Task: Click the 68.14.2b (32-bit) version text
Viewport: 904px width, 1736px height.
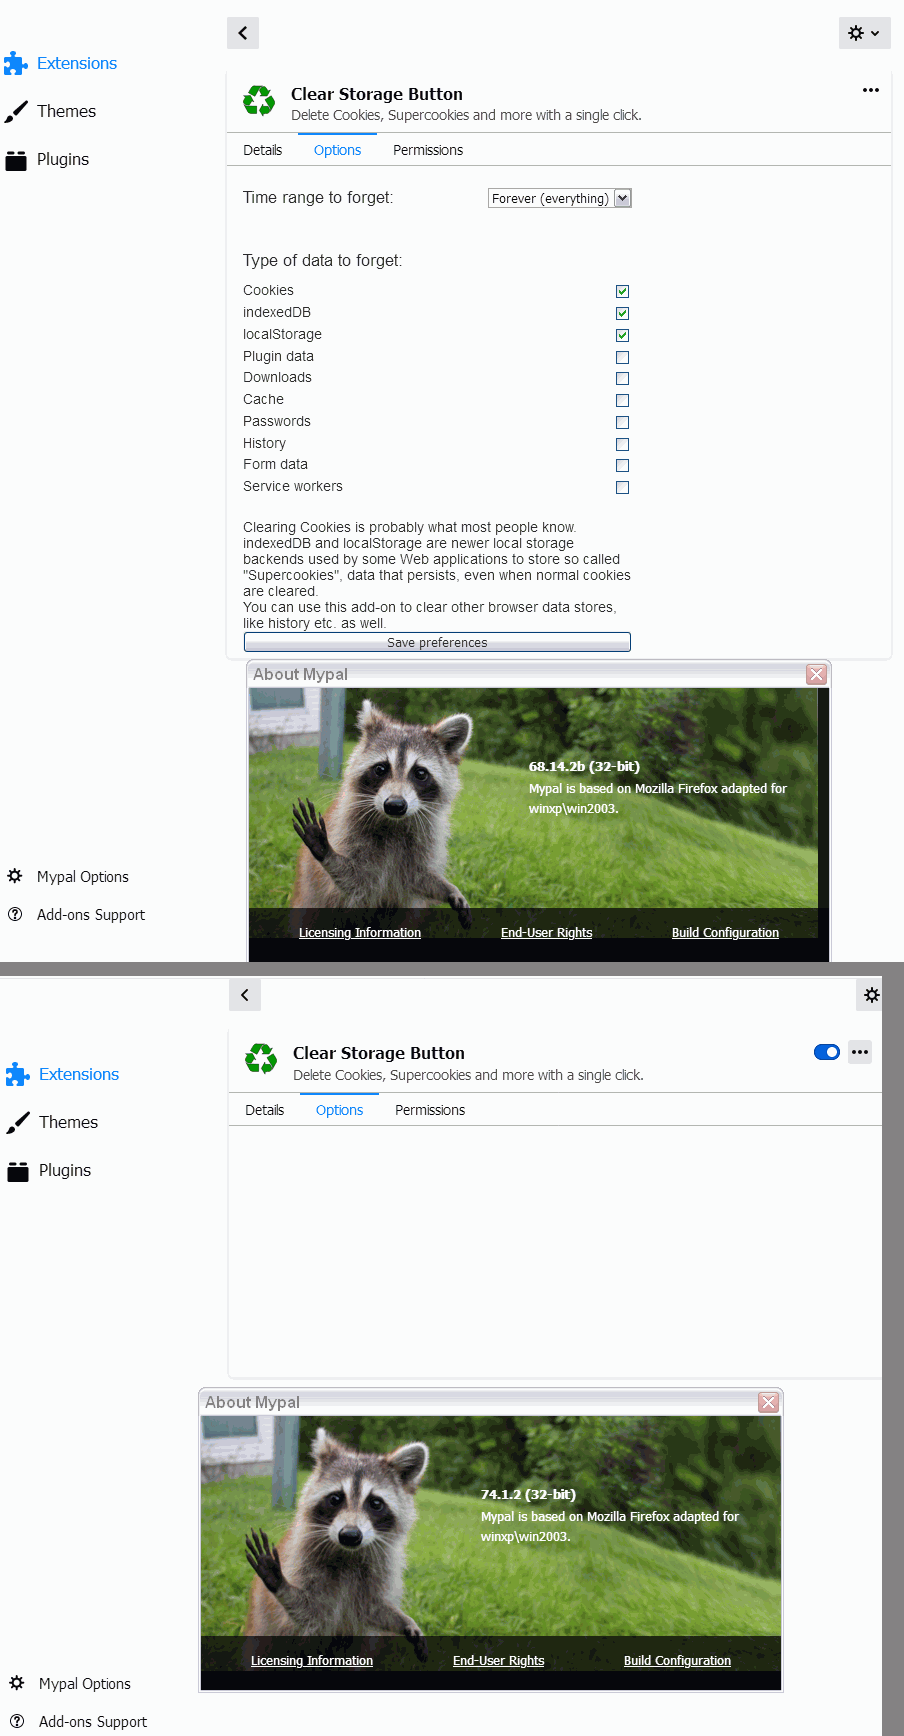Action: coord(584,766)
